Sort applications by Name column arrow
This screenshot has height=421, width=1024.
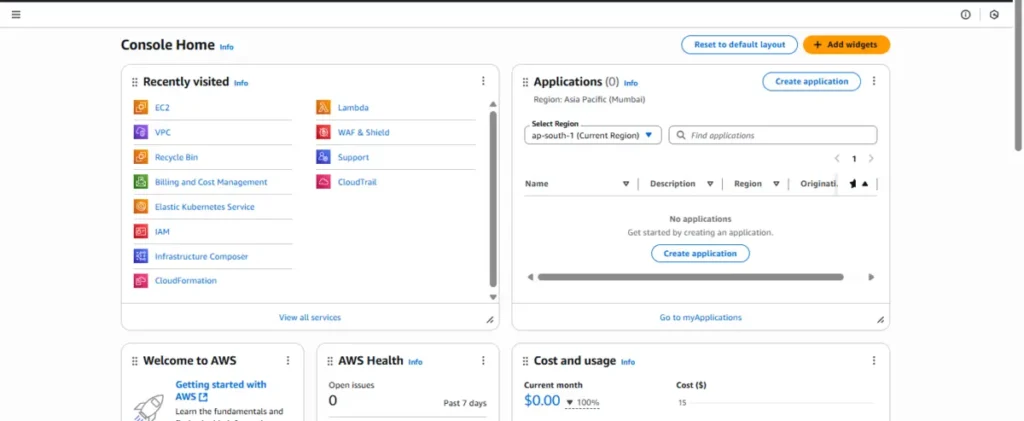[626, 184]
